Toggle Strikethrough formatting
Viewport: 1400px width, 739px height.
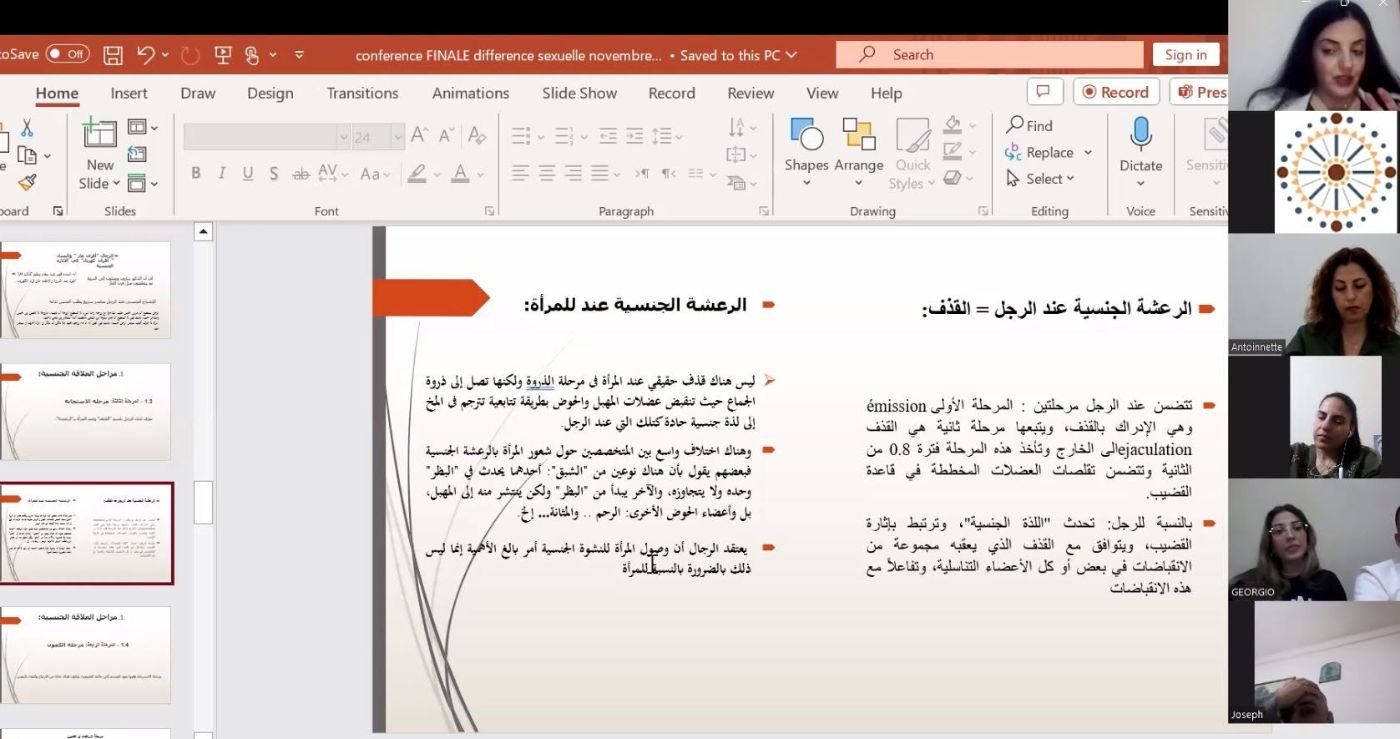pos(301,173)
